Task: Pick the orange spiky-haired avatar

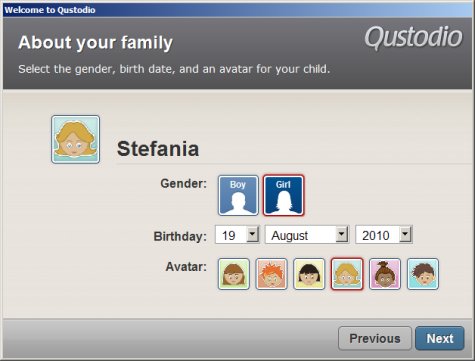Action: (x=271, y=274)
